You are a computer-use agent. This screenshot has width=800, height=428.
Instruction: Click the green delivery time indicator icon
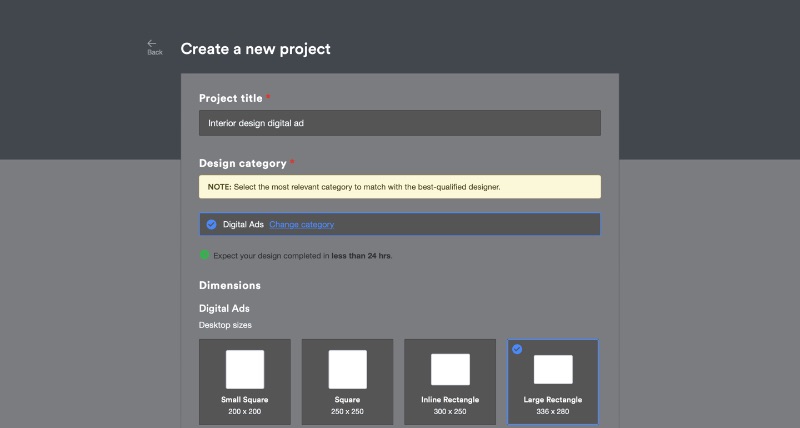point(205,256)
